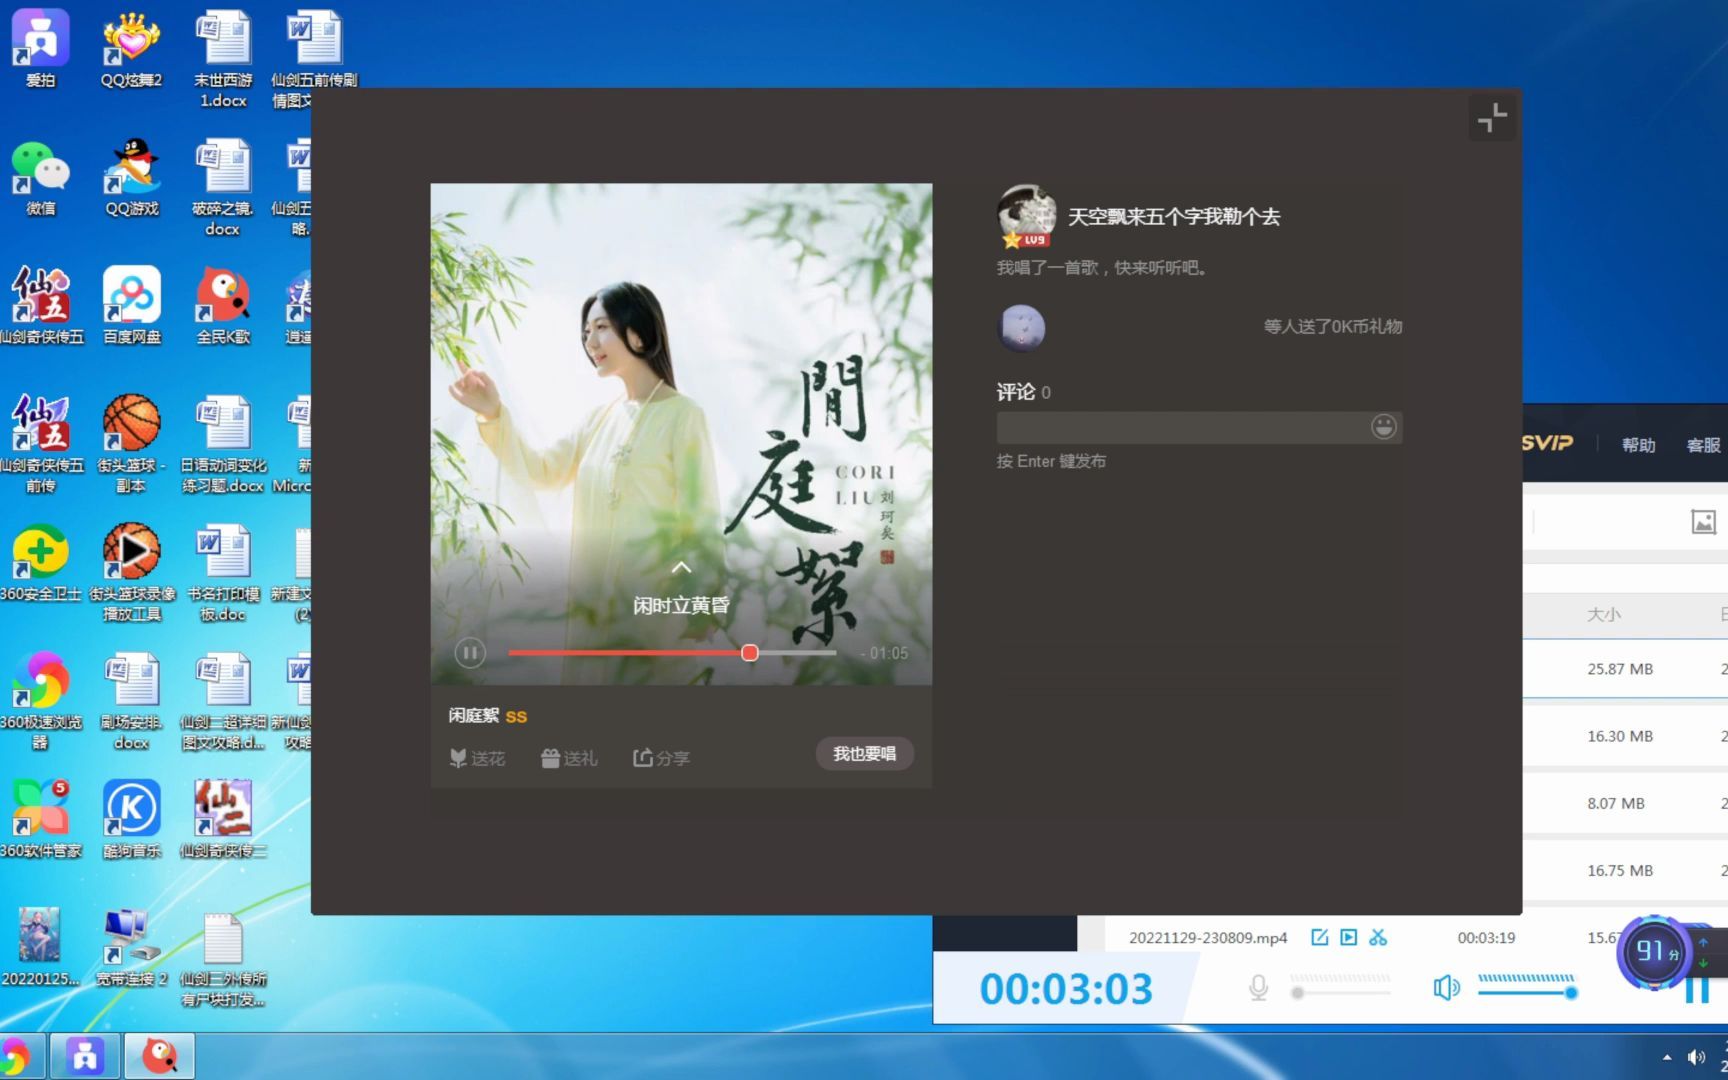This screenshot has width=1728, height=1080.
Task: Open the 全民K歌 desktop shortcut
Action: (x=222, y=305)
